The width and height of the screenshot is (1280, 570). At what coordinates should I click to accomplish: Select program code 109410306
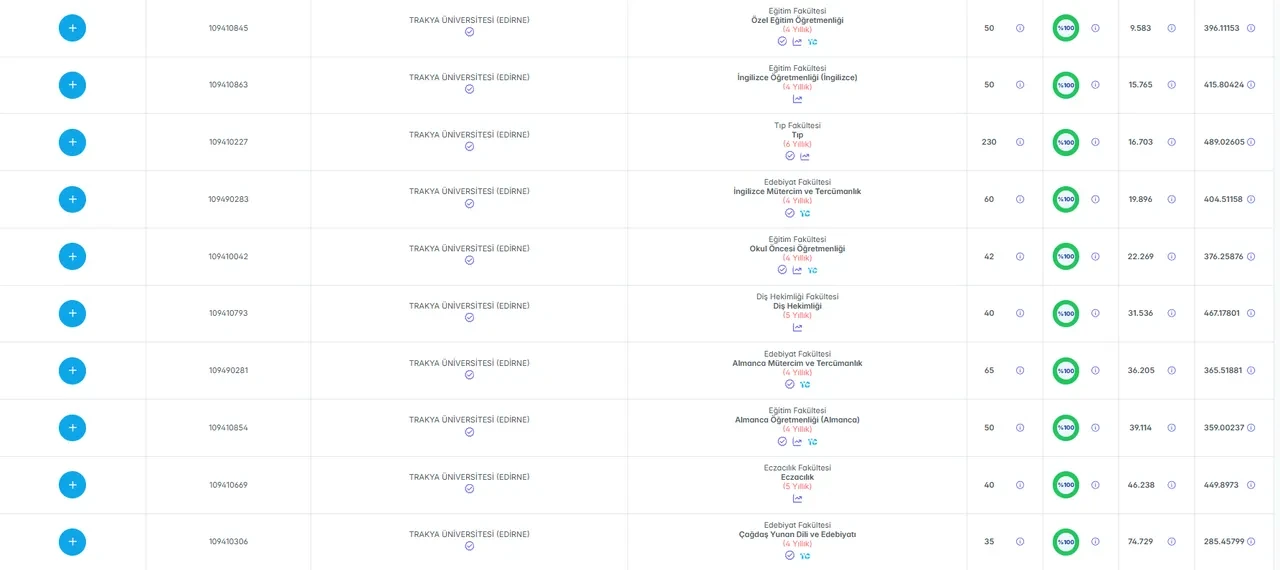(228, 542)
